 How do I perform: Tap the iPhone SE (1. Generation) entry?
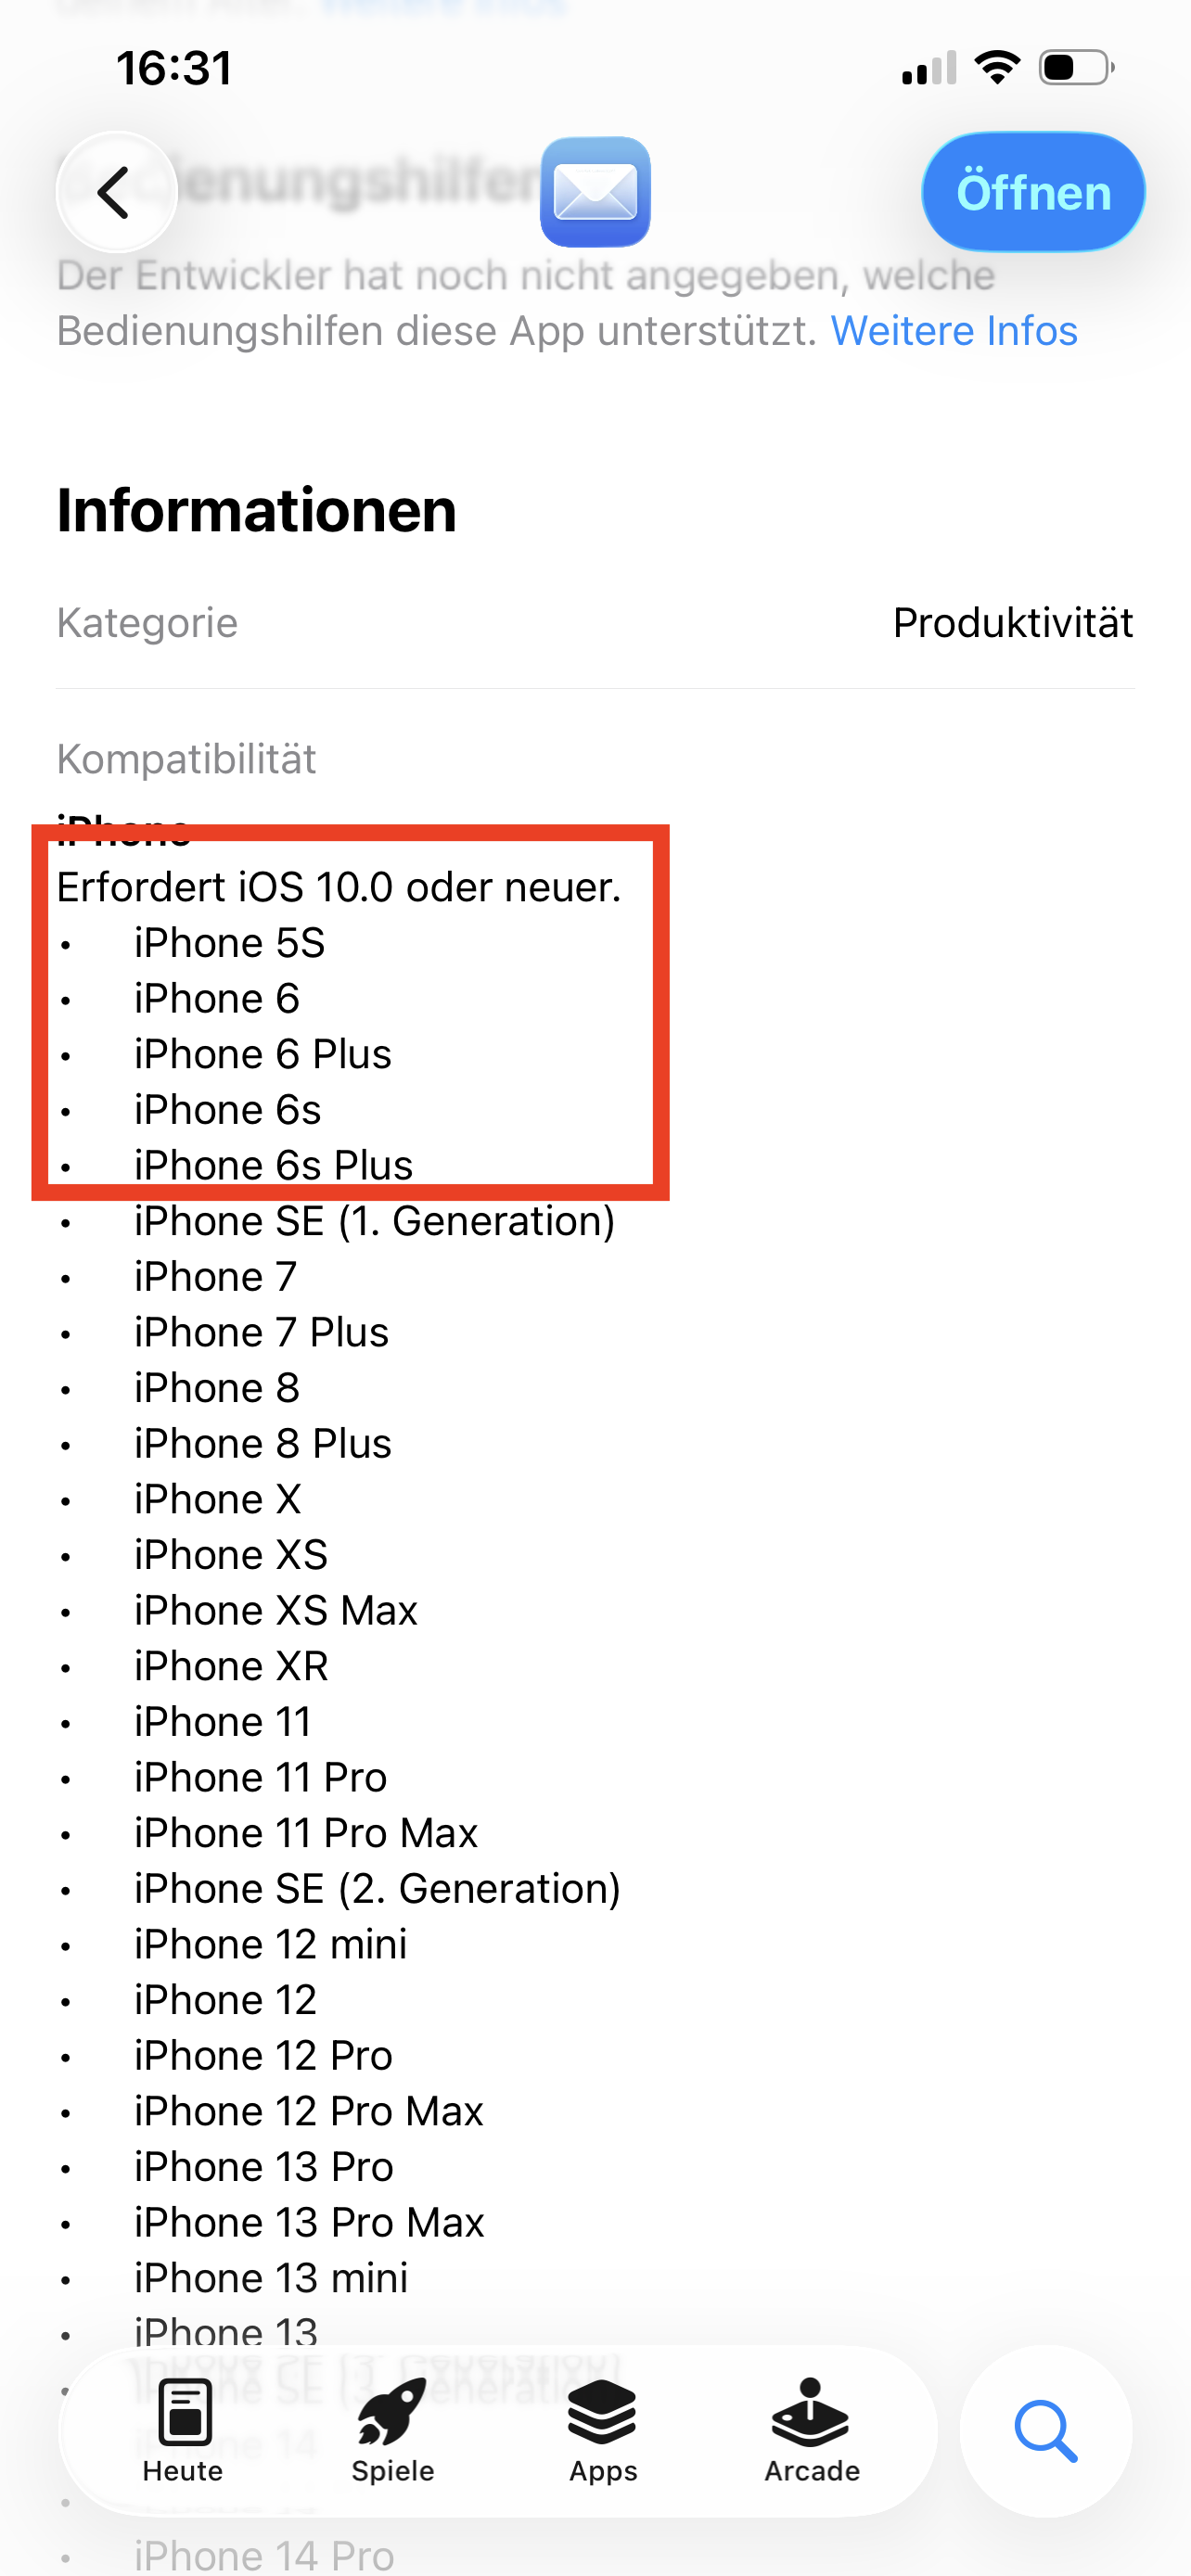point(374,1221)
